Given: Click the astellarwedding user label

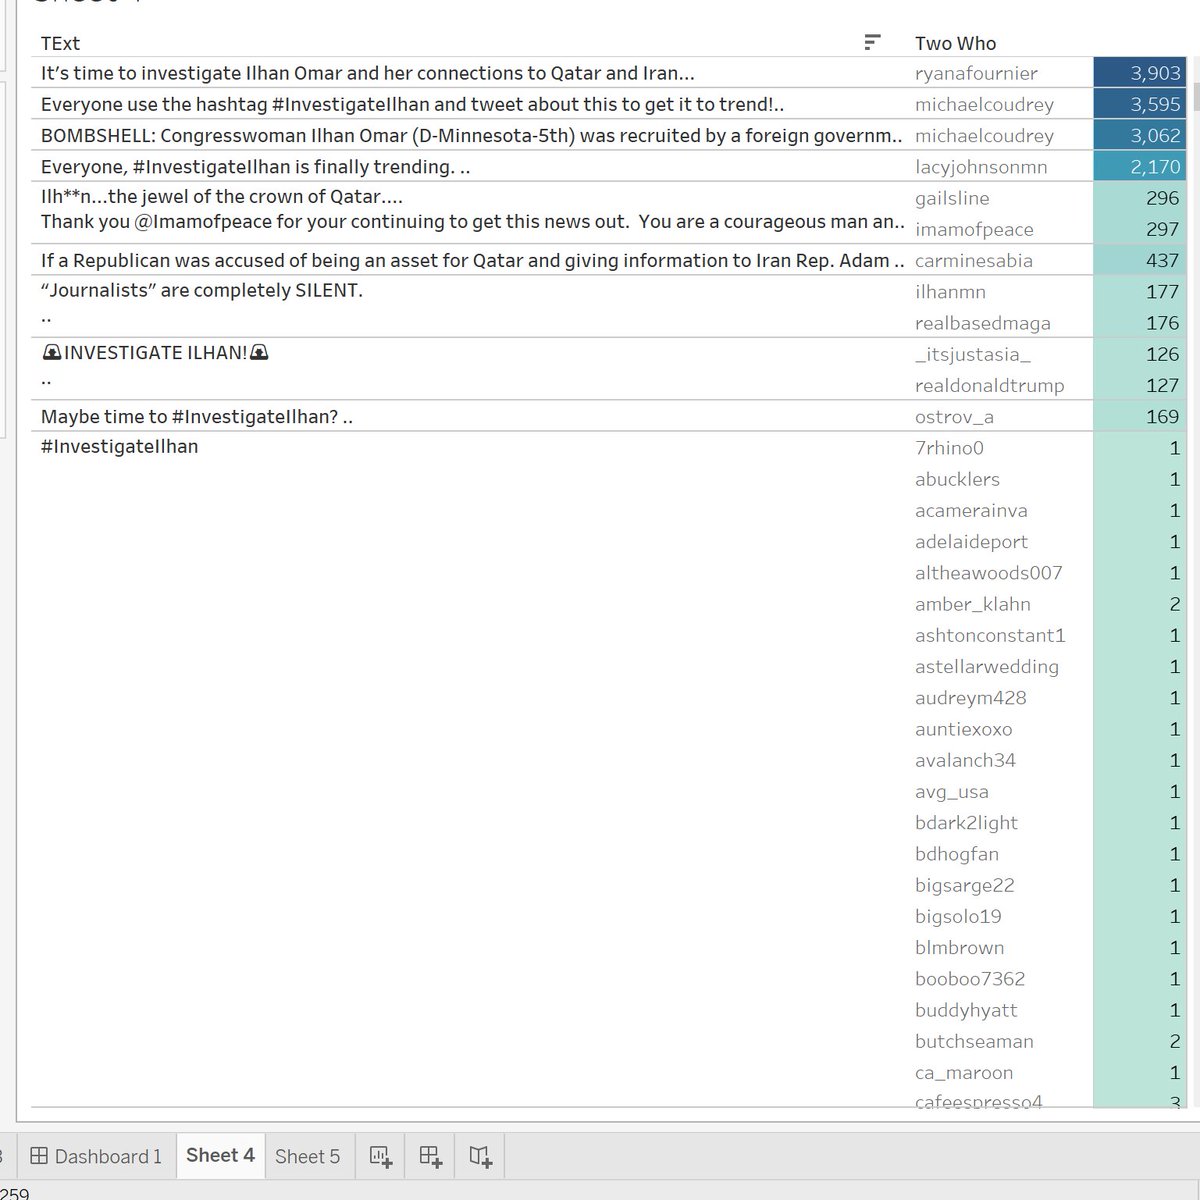Looking at the screenshot, I should tap(986, 666).
